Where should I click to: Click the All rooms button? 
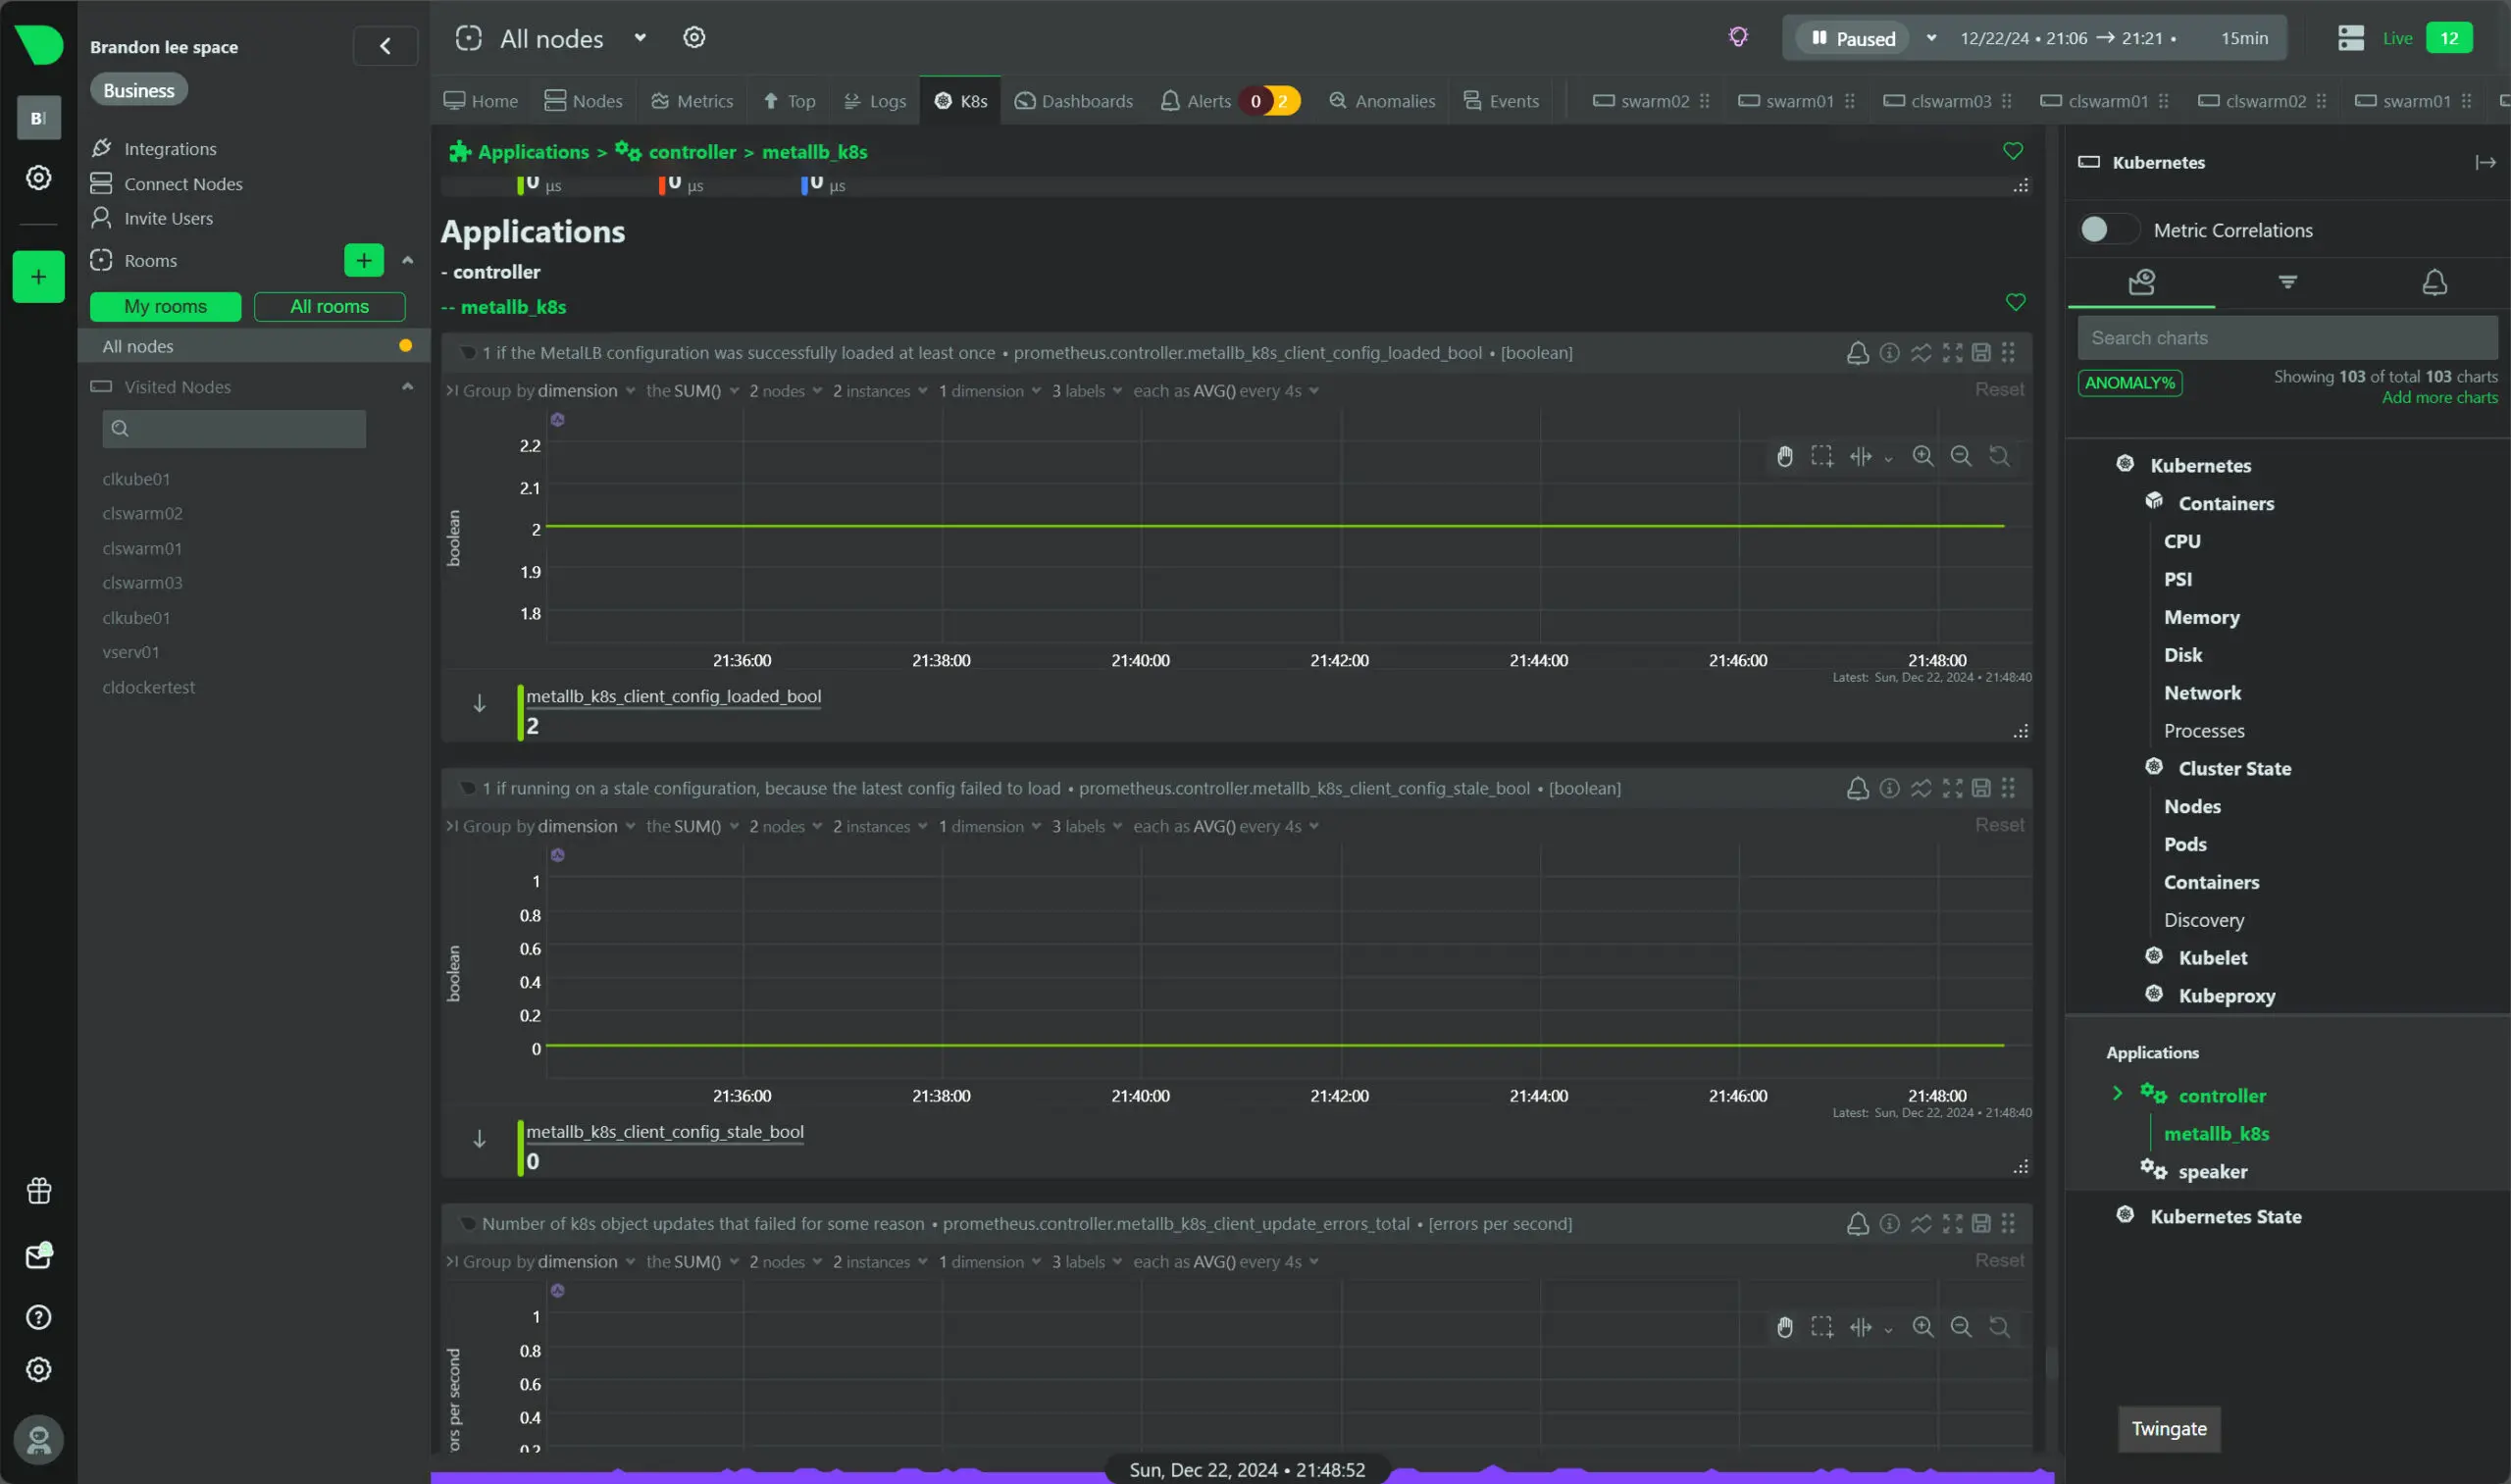click(329, 307)
